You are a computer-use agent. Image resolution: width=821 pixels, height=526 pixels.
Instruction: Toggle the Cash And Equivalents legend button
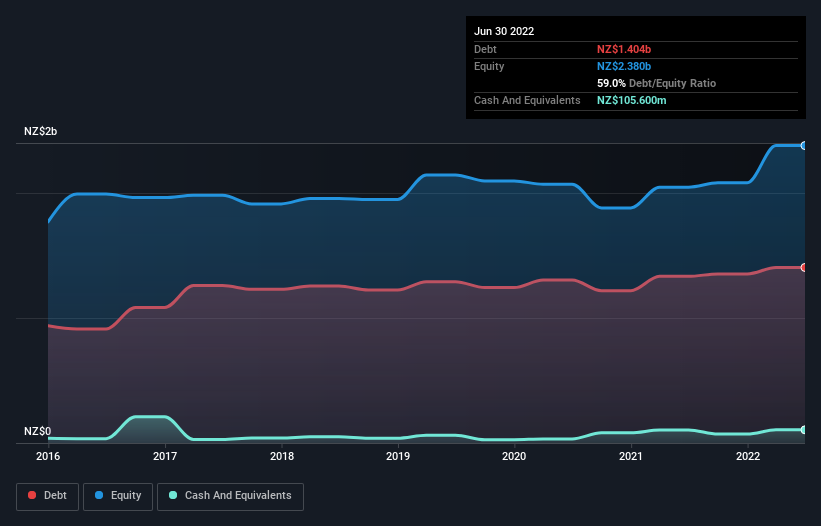coord(230,496)
